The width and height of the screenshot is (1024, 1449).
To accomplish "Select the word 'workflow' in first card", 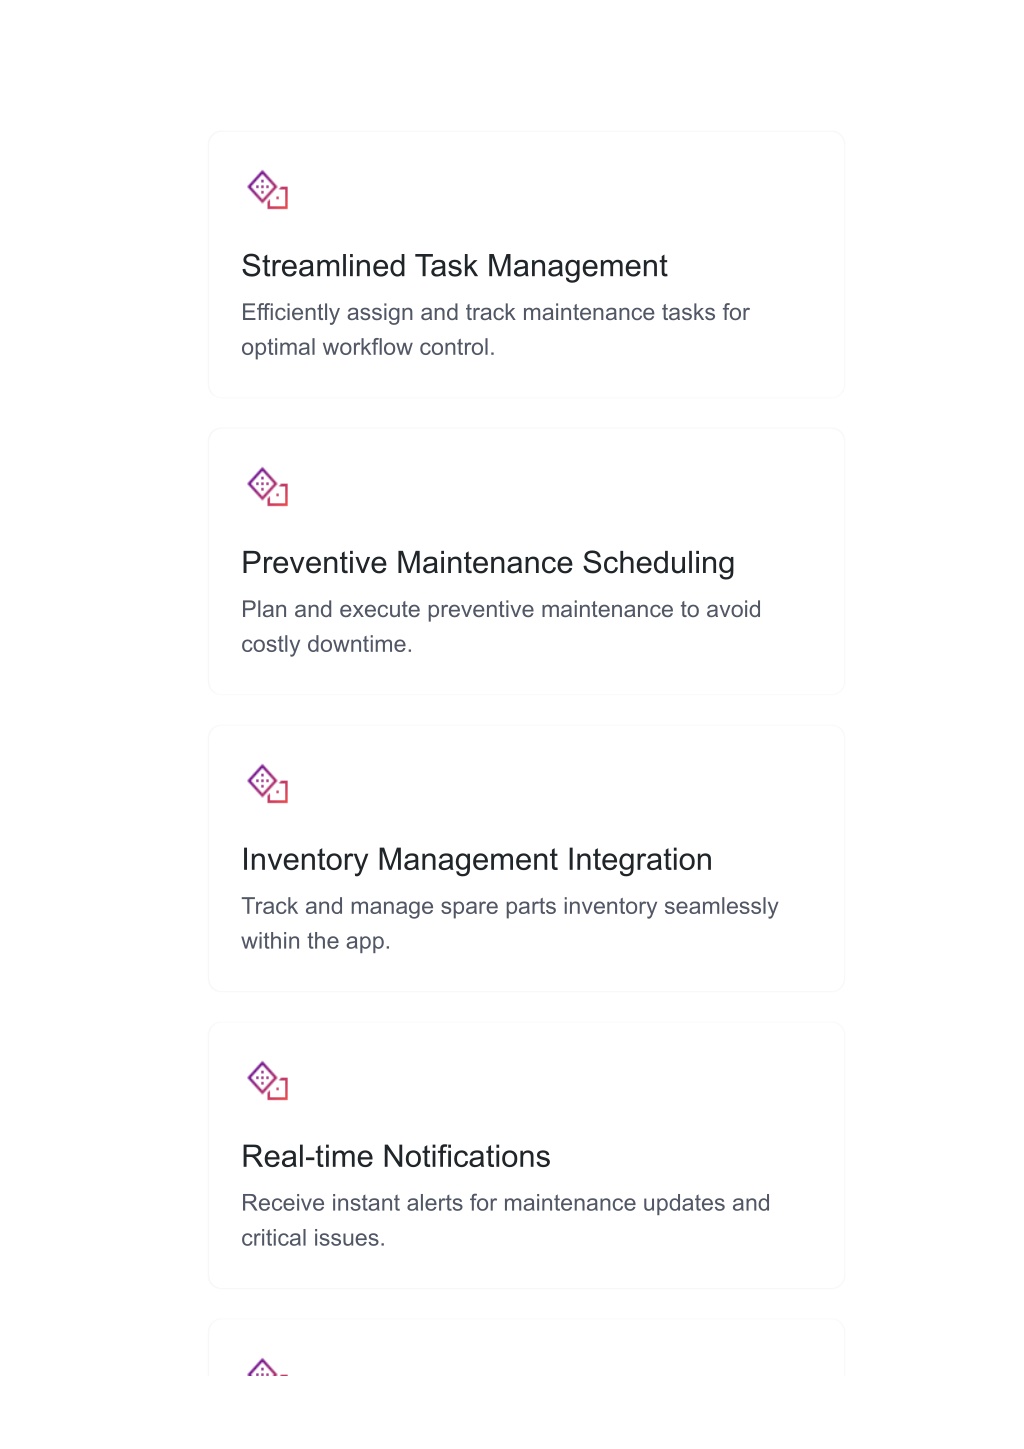I will [368, 348].
